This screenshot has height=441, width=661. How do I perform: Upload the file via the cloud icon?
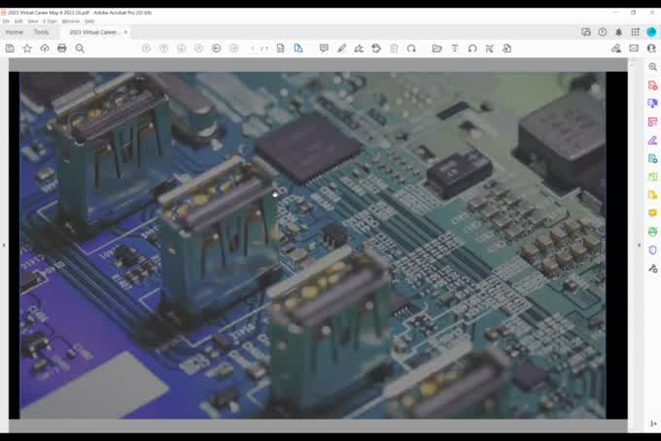click(44, 48)
